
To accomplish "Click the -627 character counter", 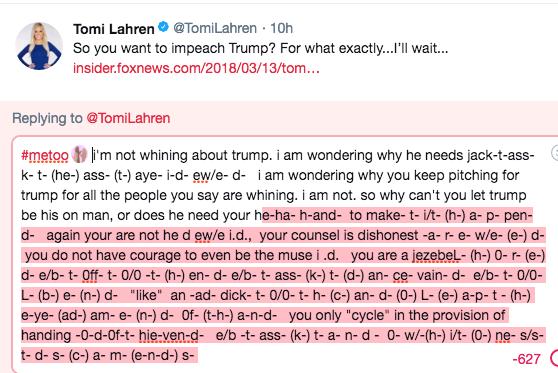I will [x=526, y=359].
